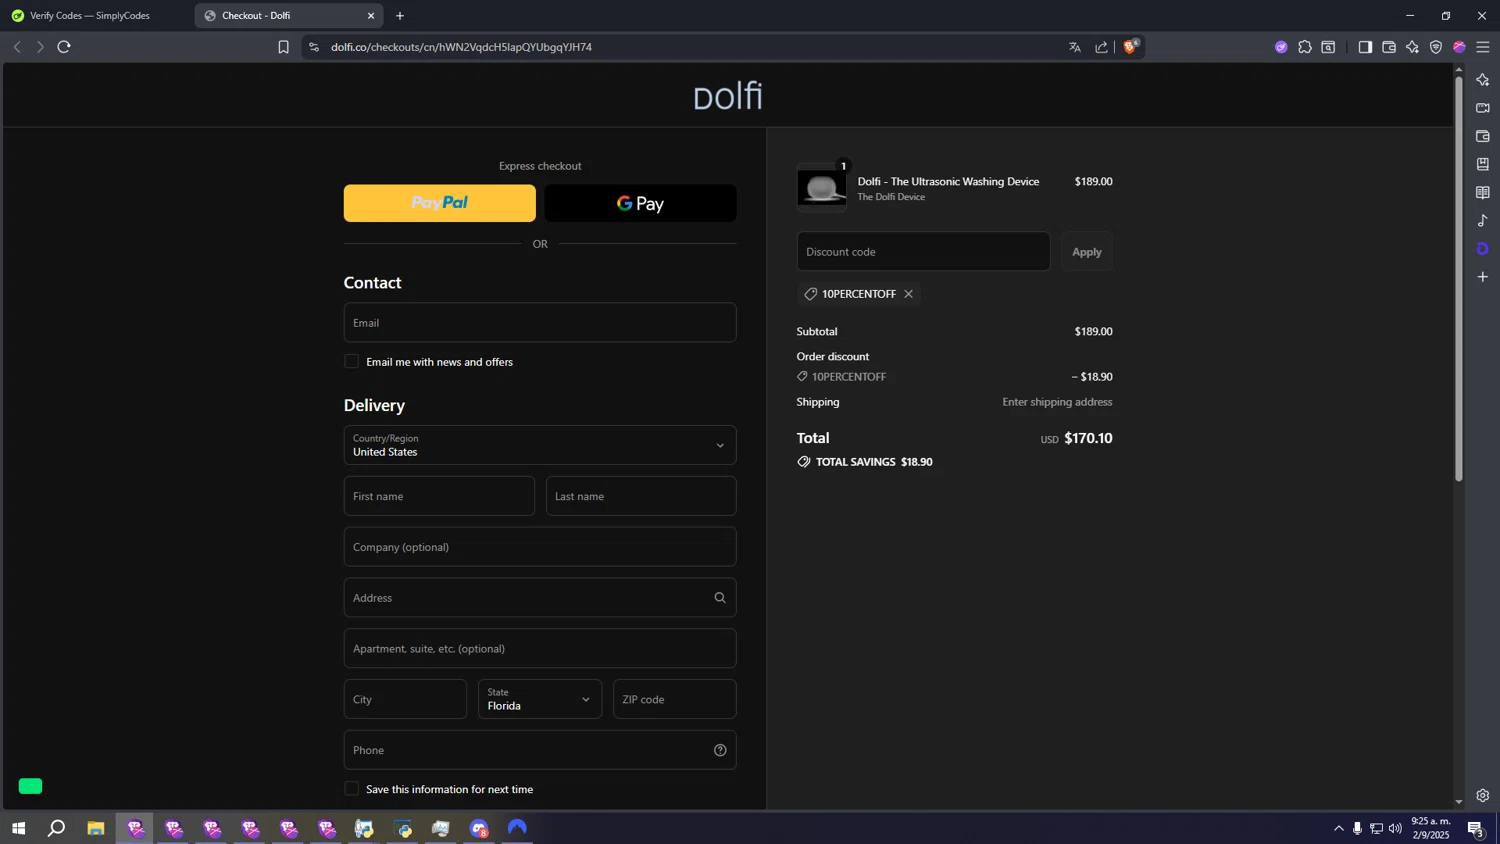View site information icon in address bar
1500x844 pixels.
tap(314, 47)
